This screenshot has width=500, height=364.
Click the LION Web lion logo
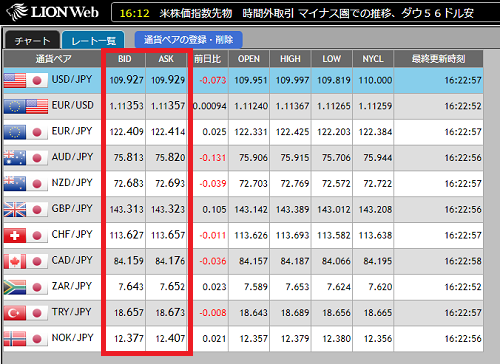pos(17,12)
